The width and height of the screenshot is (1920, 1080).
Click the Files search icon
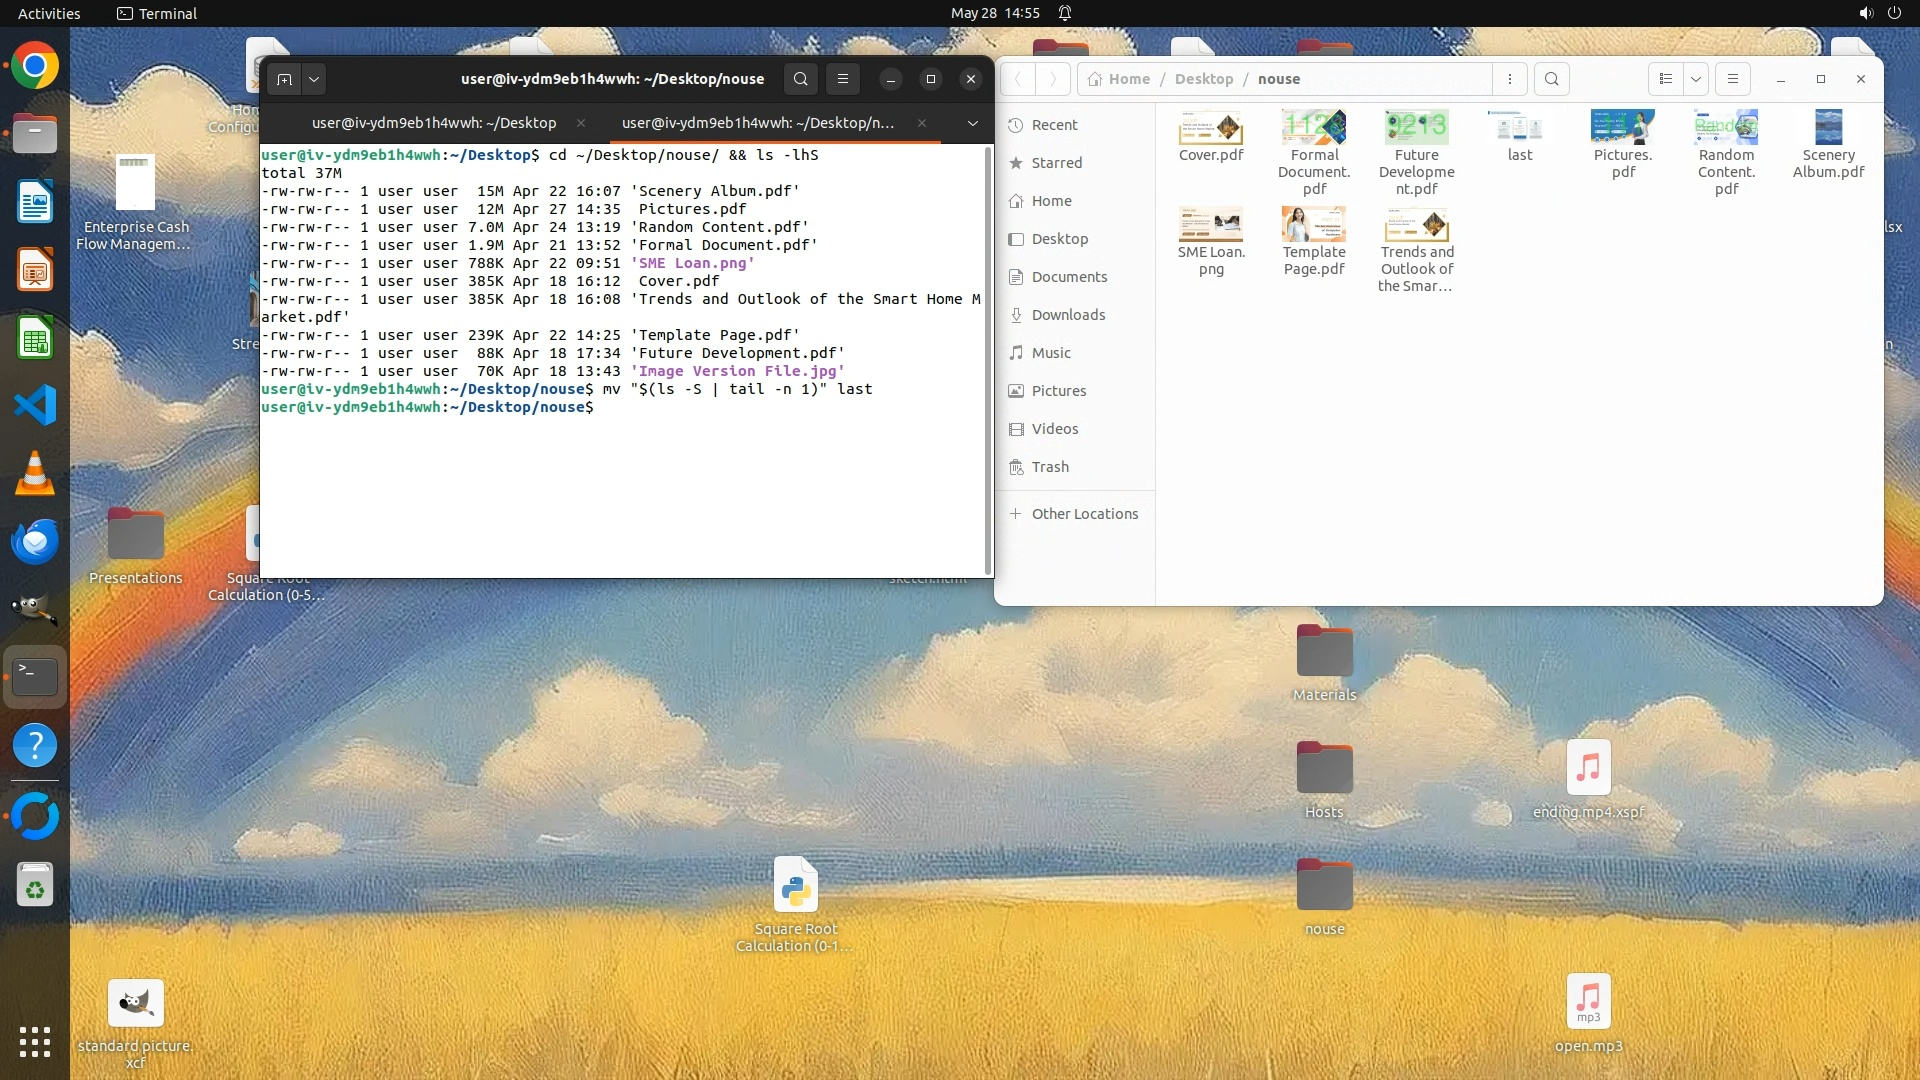(x=1551, y=79)
